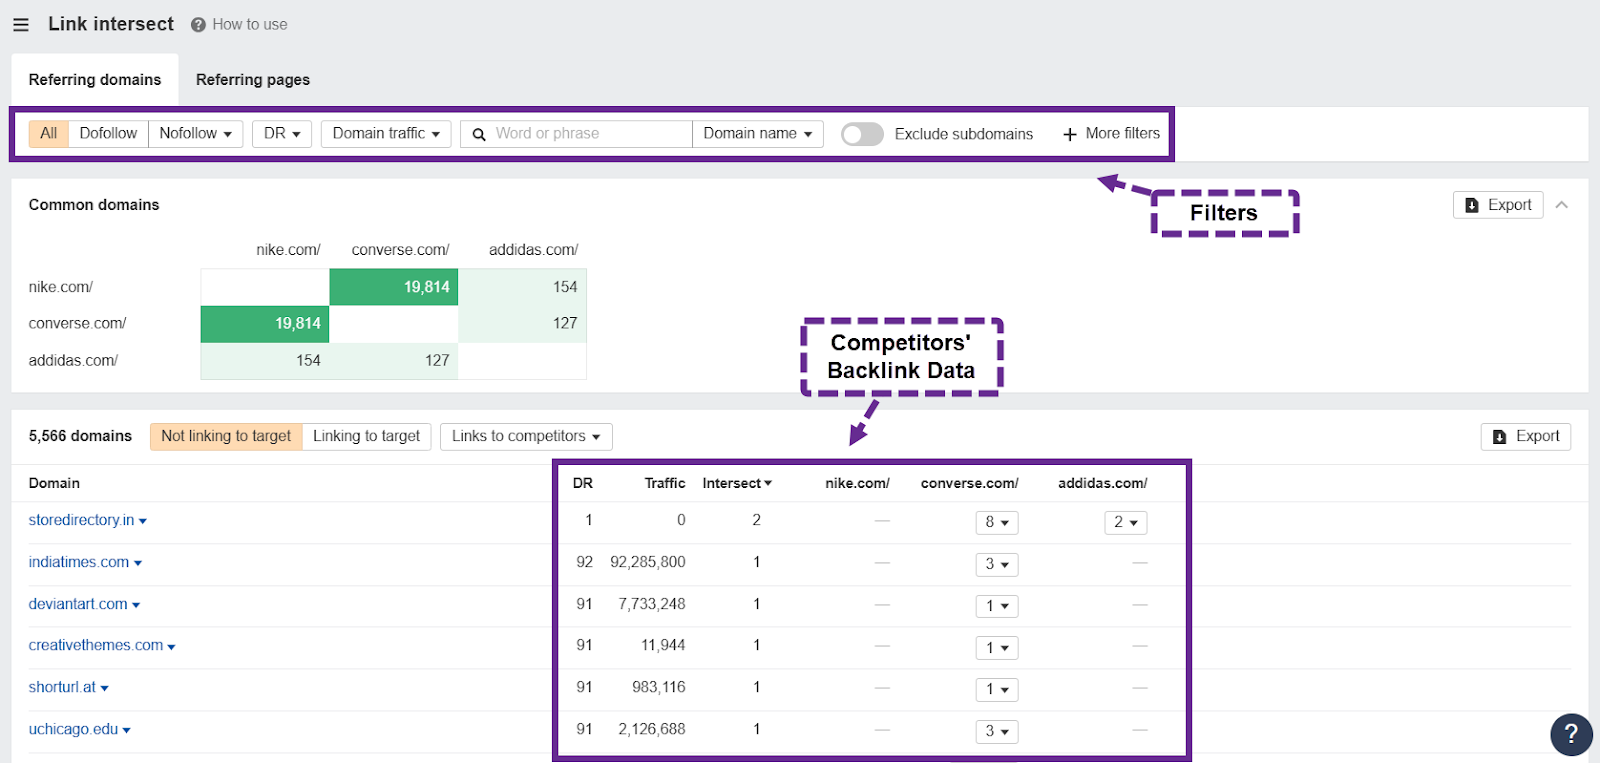Select the Linking to target tab
Viewport: 1600px width, 763px height.
click(x=366, y=437)
